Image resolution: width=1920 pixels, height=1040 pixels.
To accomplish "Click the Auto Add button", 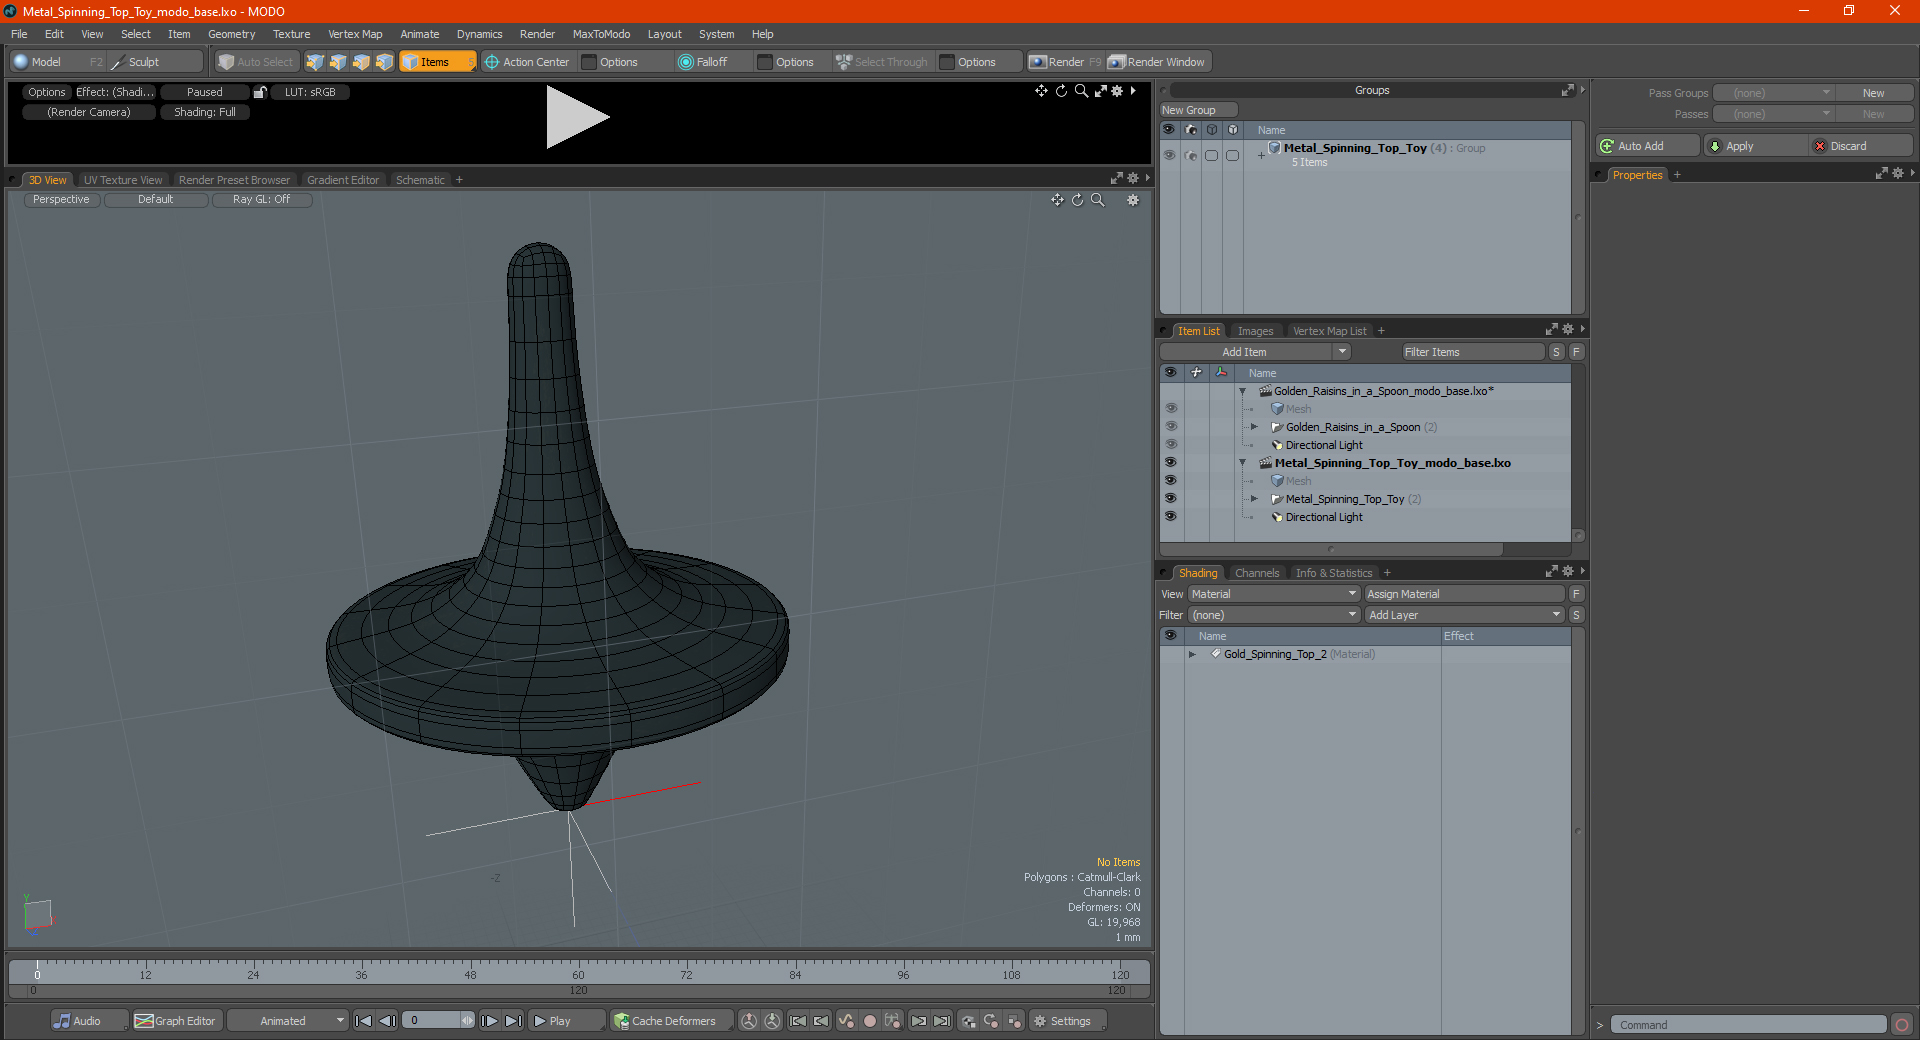I will 1647,146.
